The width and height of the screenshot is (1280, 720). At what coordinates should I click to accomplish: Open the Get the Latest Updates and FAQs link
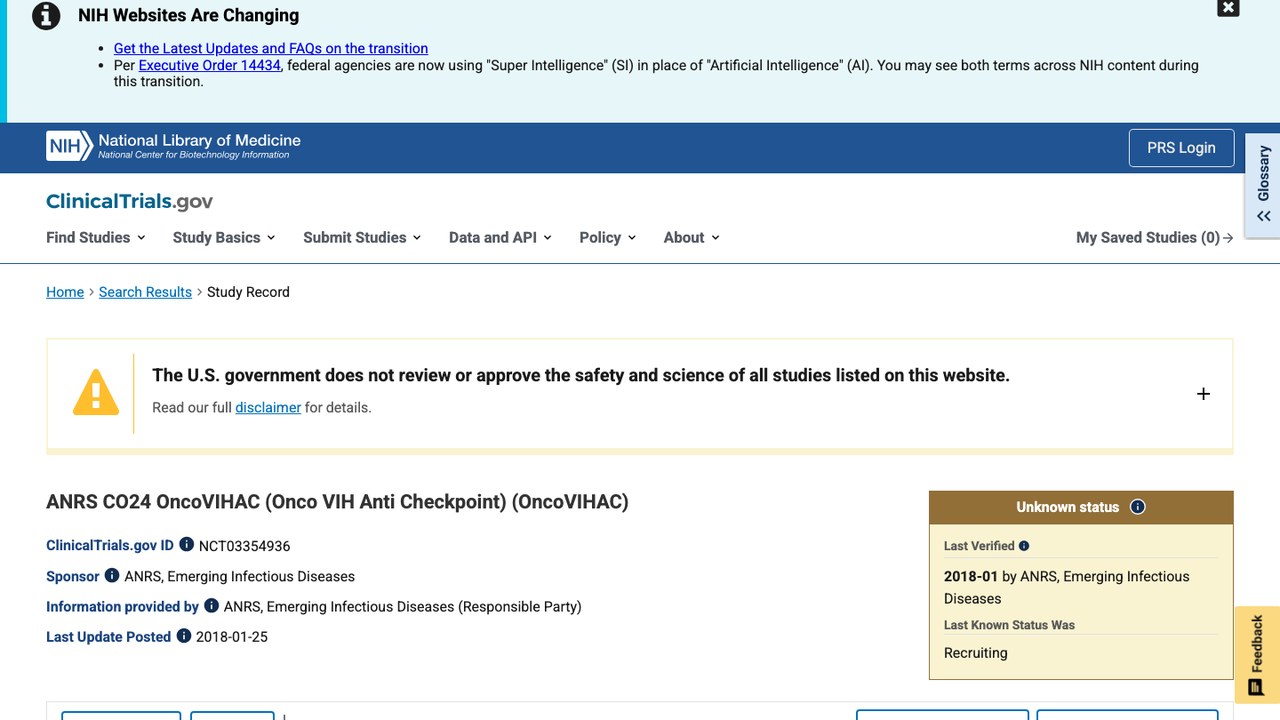(271, 48)
